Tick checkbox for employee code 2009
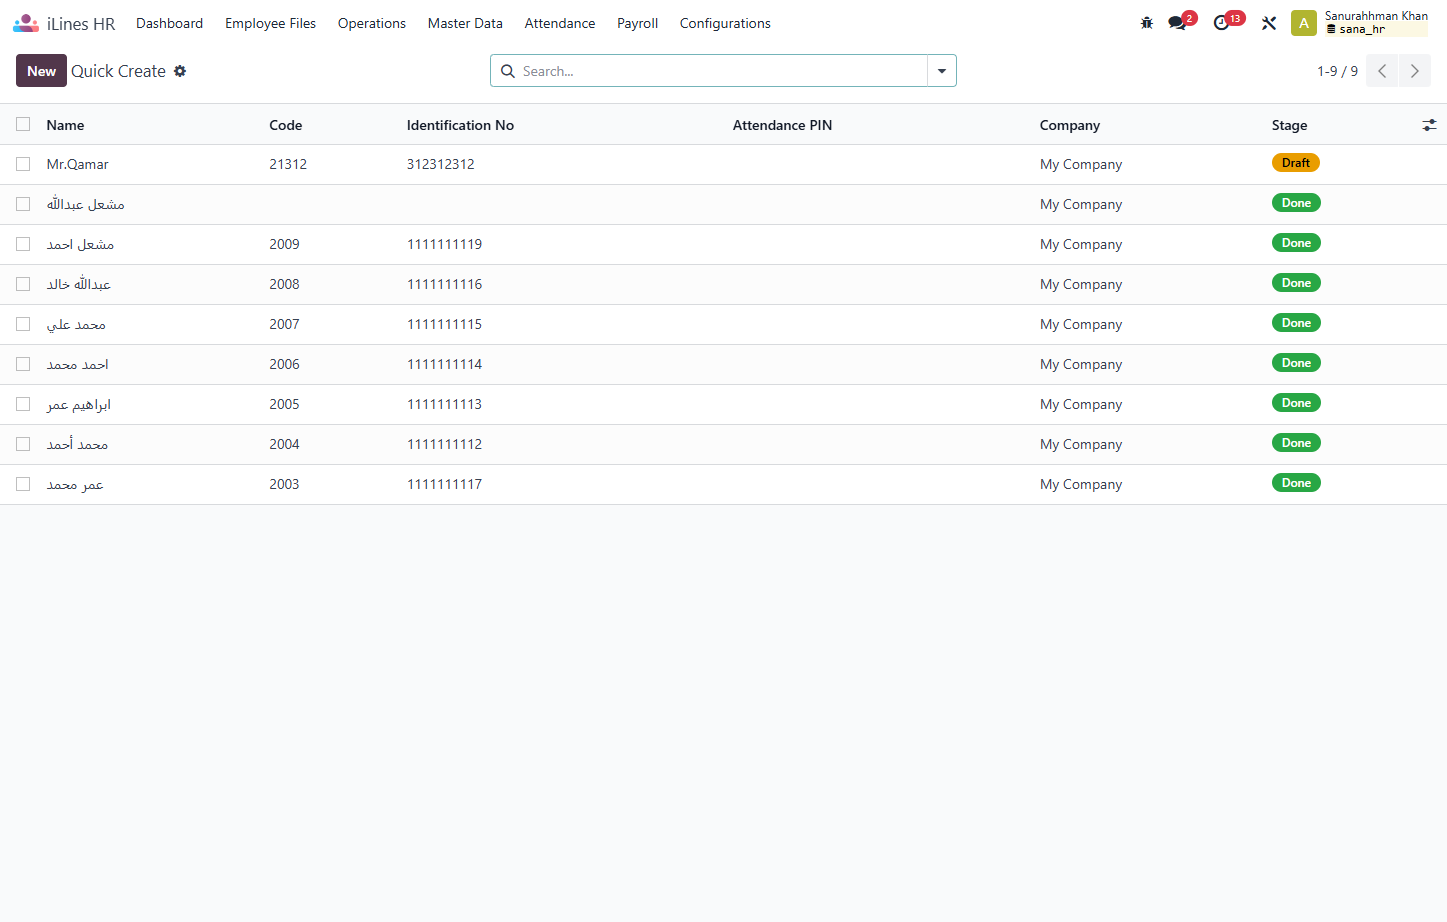 coord(23,244)
